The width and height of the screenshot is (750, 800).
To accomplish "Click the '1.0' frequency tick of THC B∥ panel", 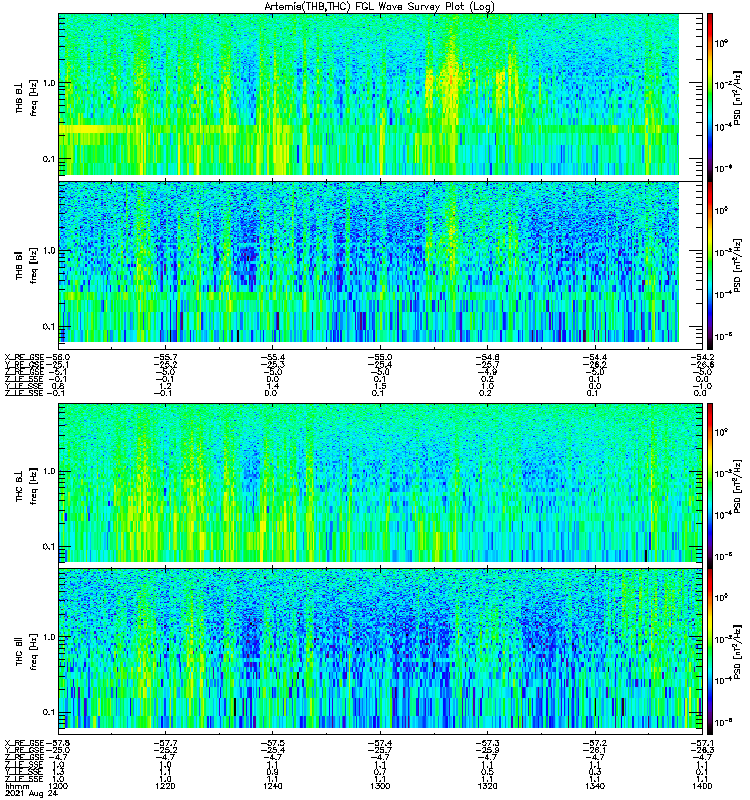I will tap(49, 637).
